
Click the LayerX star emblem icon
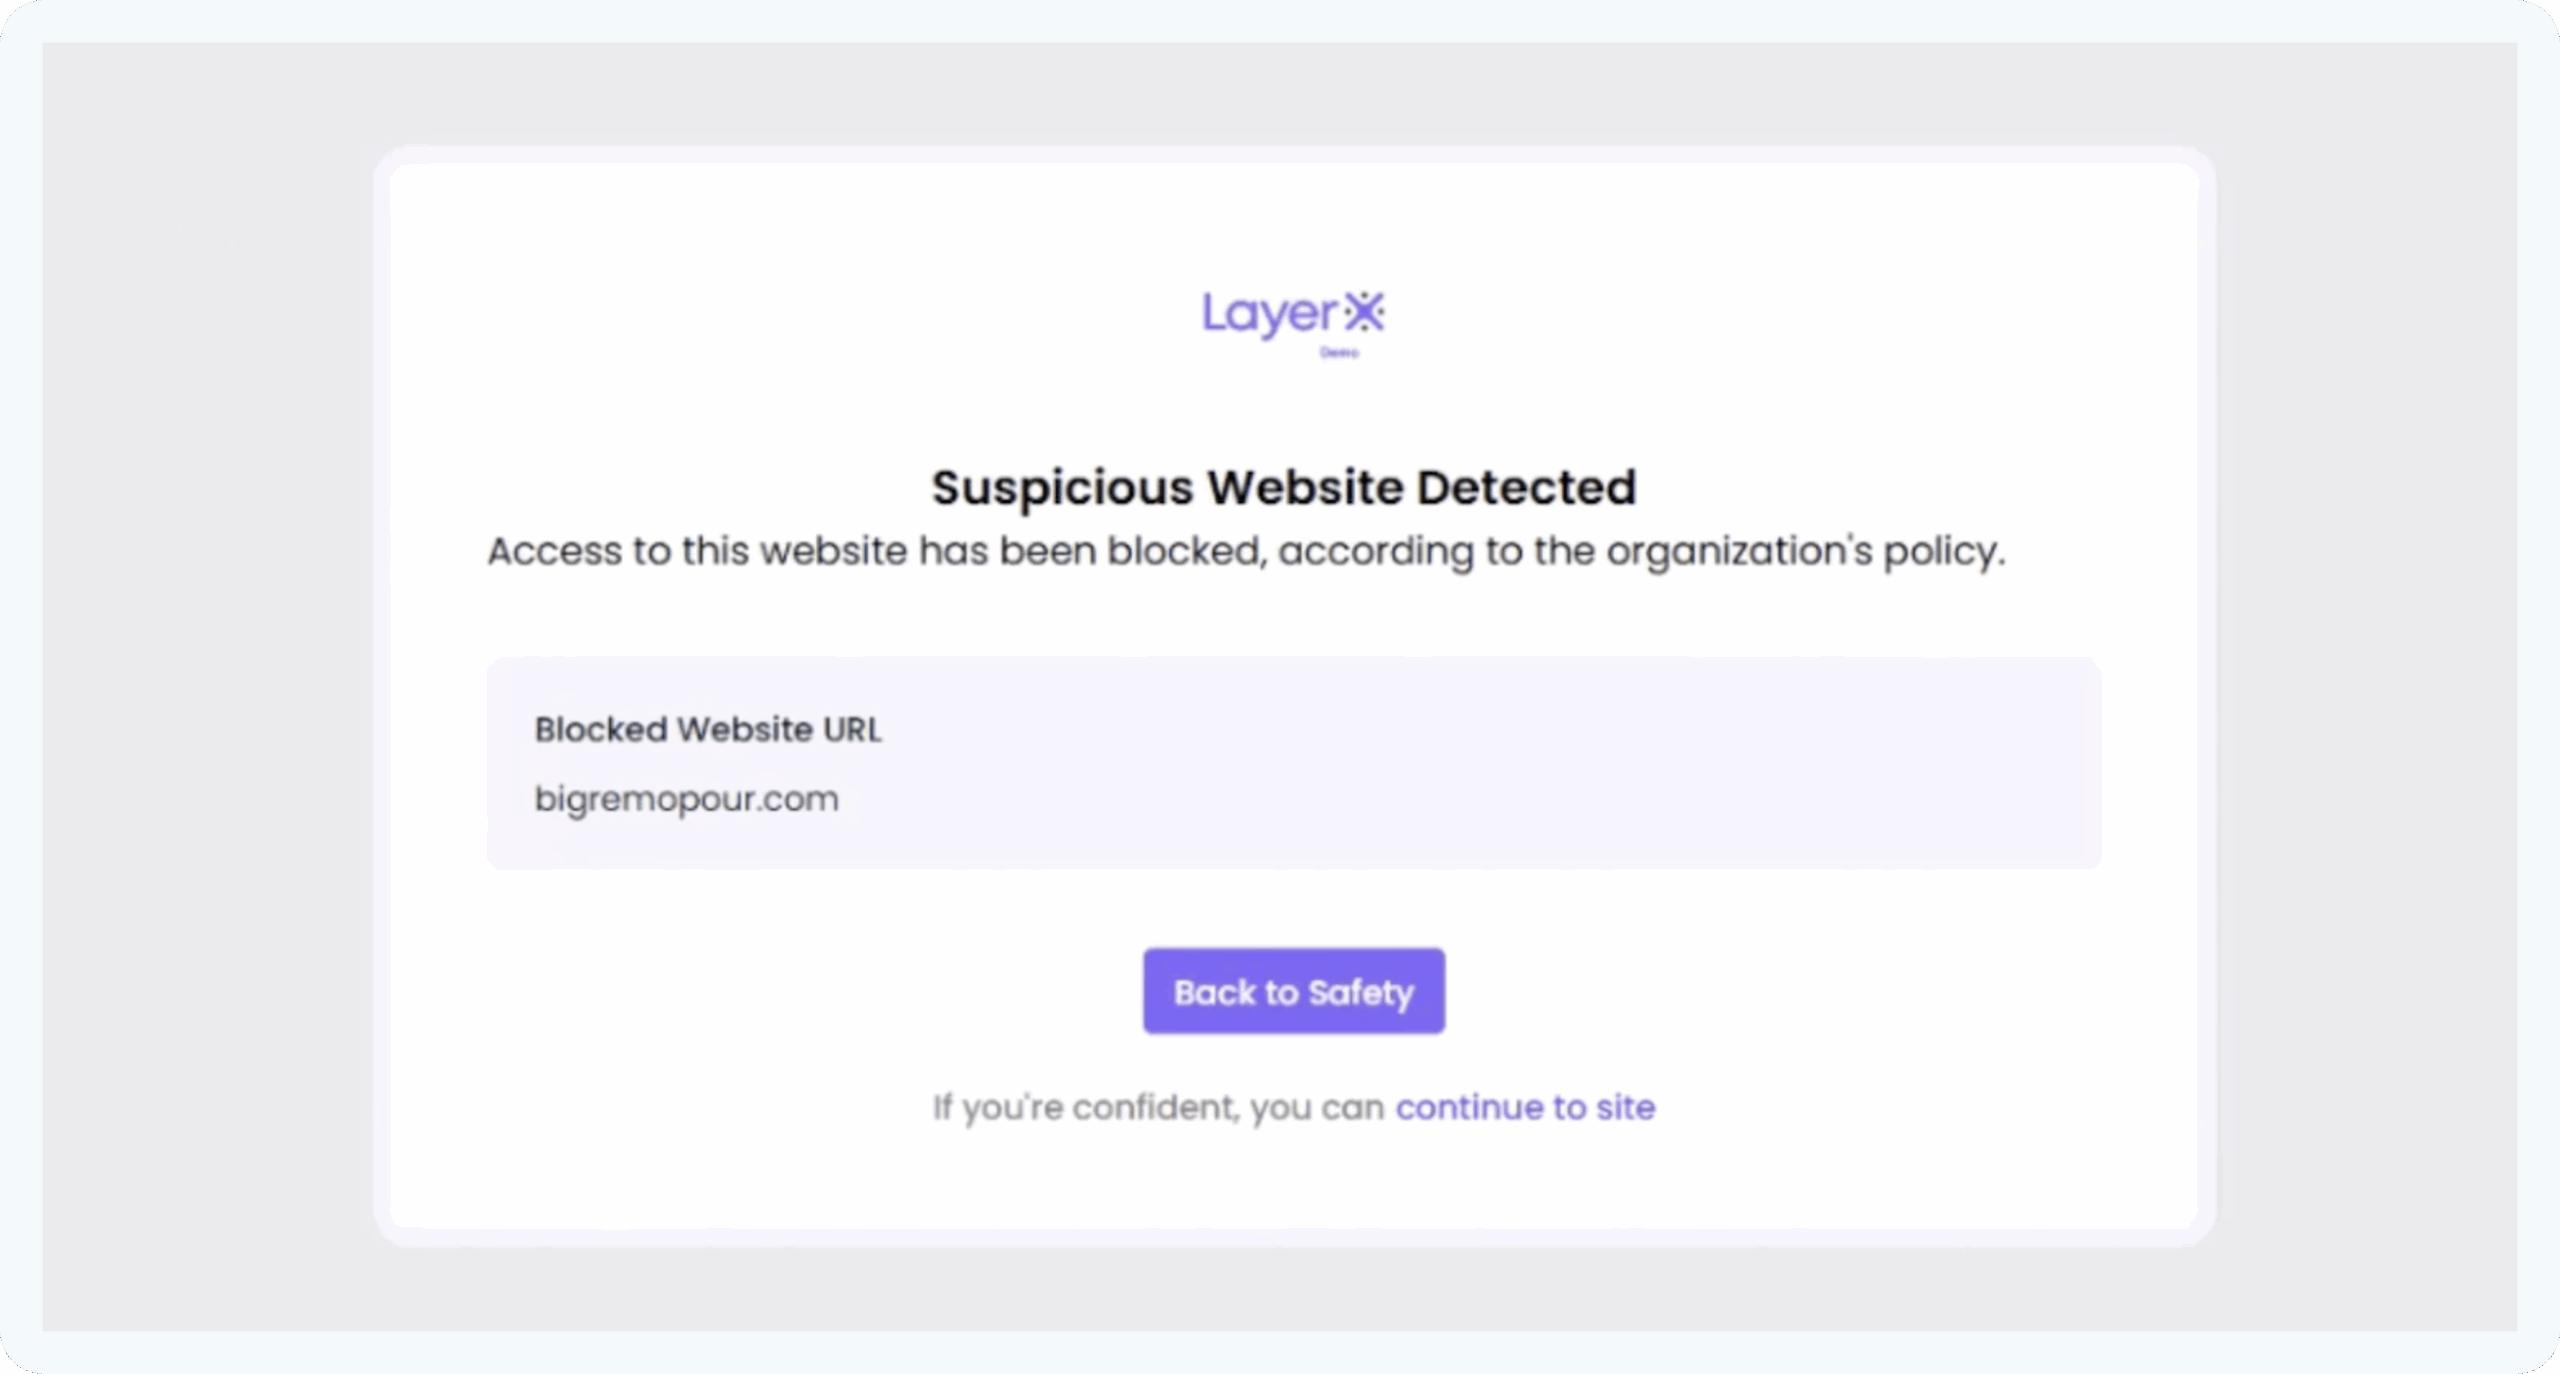tap(1364, 312)
